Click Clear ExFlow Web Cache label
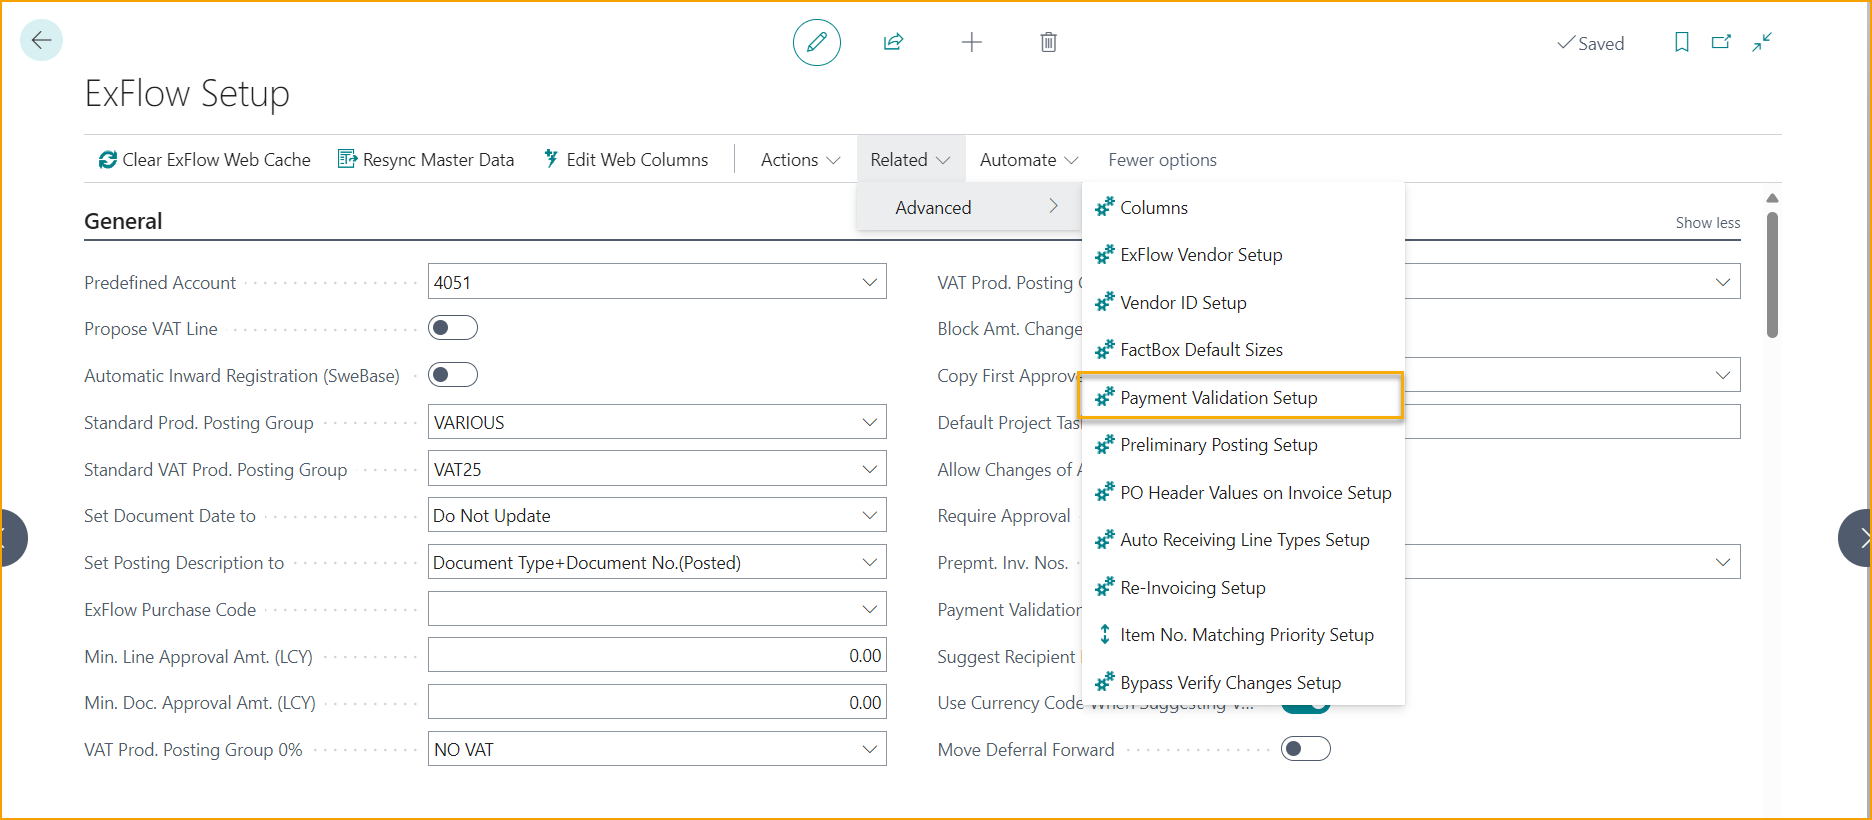The image size is (1872, 820). [216, 160]
